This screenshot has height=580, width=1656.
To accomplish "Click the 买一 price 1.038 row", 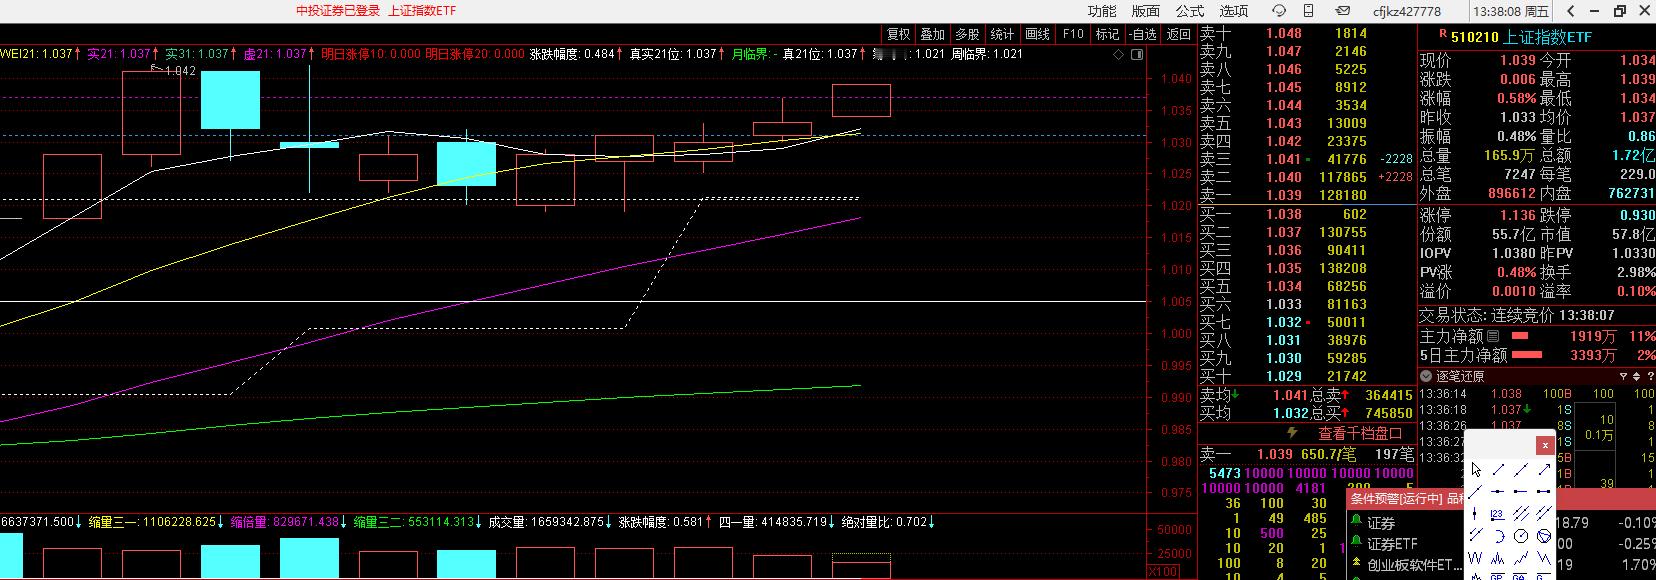I will [x=1306, y=214].
